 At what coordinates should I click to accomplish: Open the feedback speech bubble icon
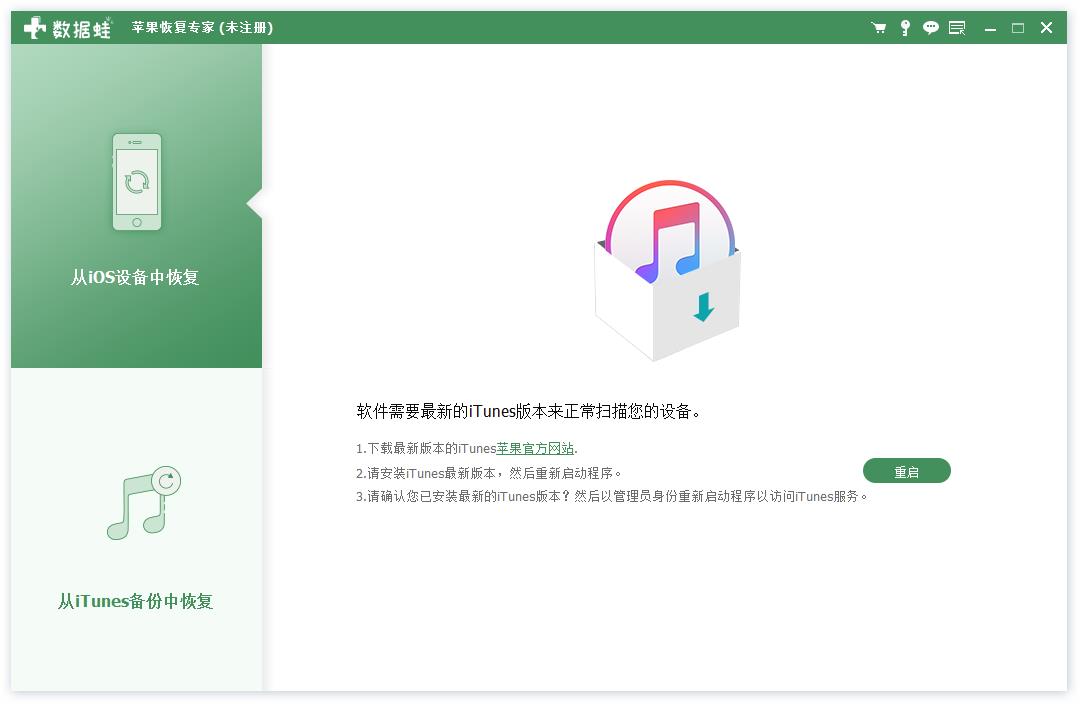coord(931,28)
